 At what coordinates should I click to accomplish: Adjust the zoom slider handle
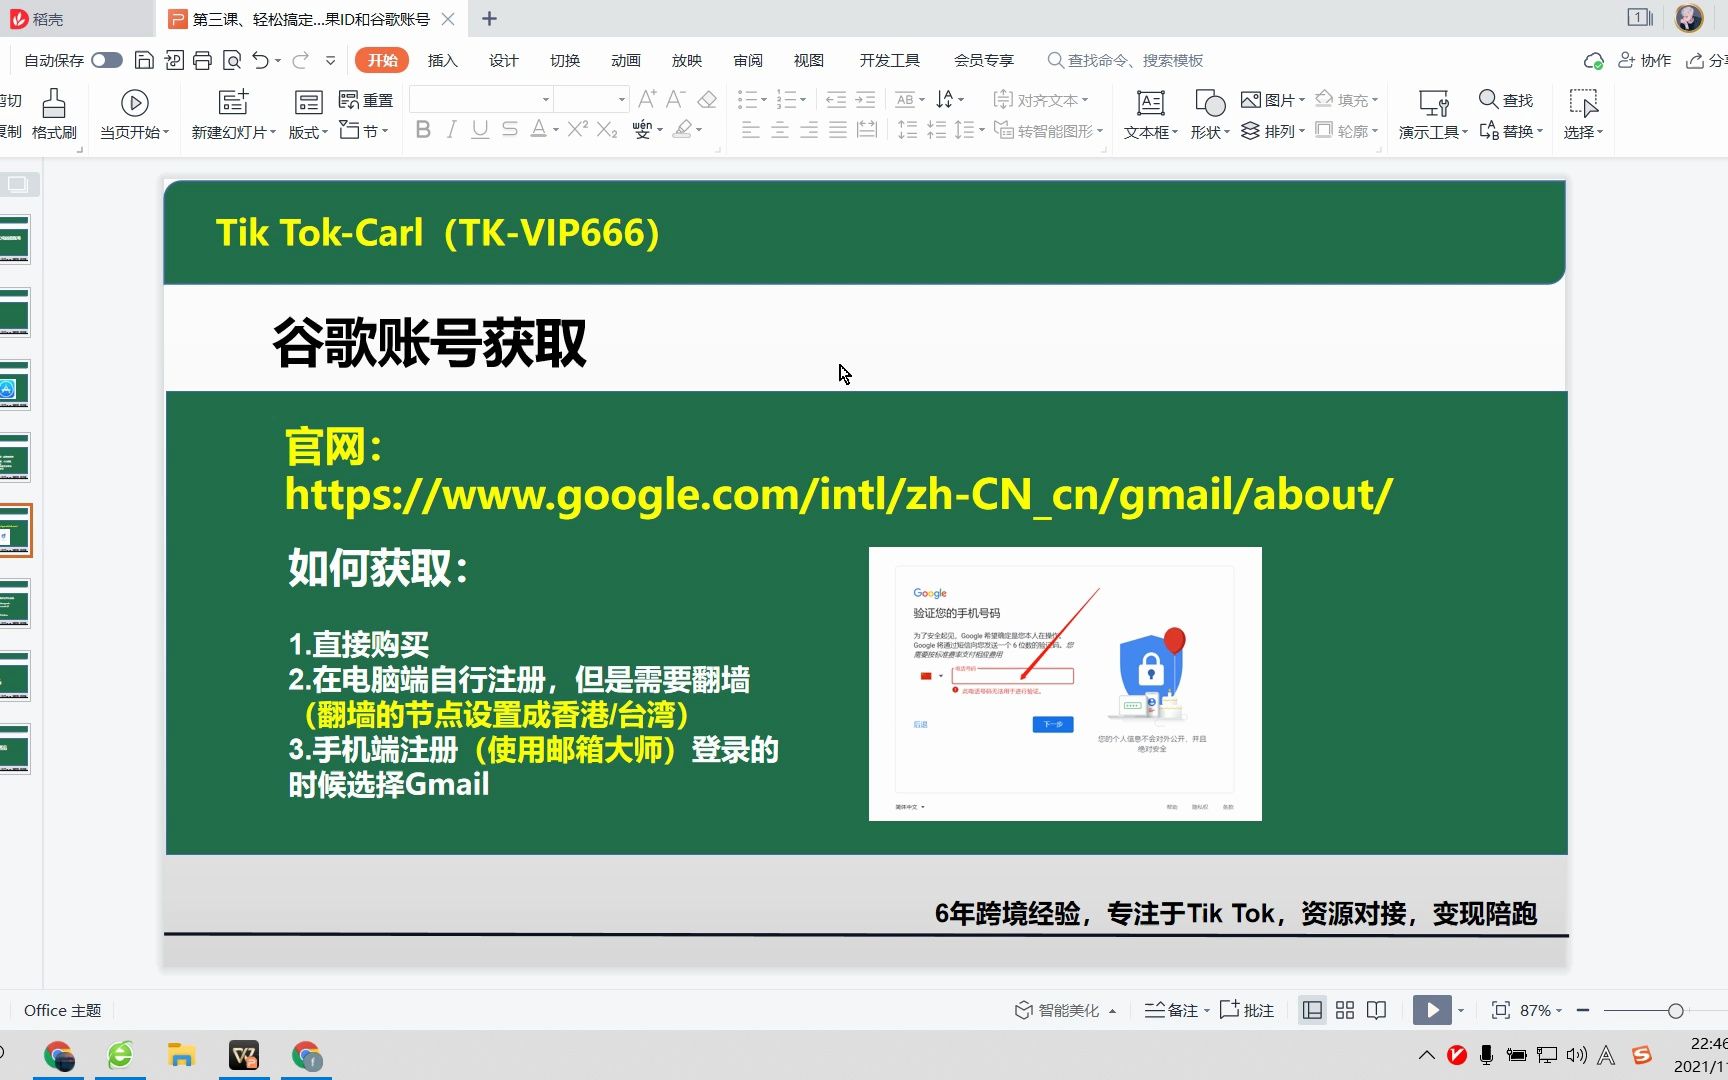(x=1676, y=1011)
